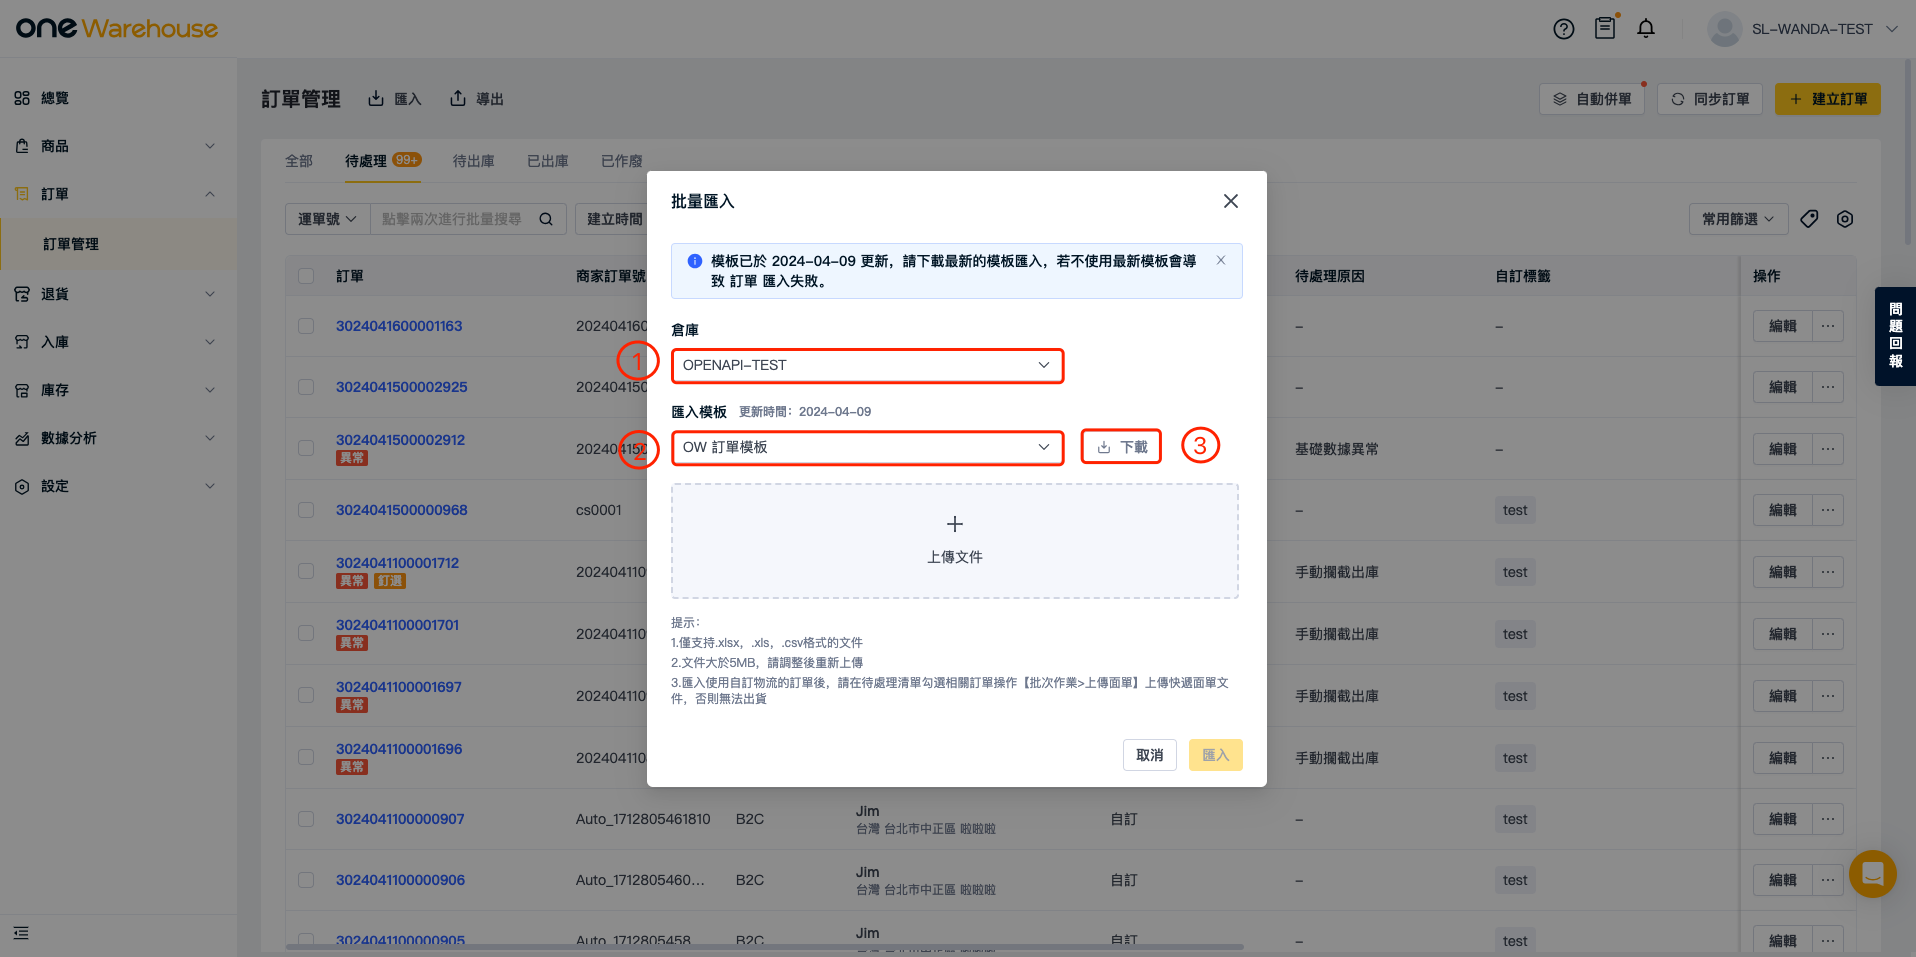The image size is (1916, 957).
Task: Open the notifications bell icon
Action: point(1646,29)
